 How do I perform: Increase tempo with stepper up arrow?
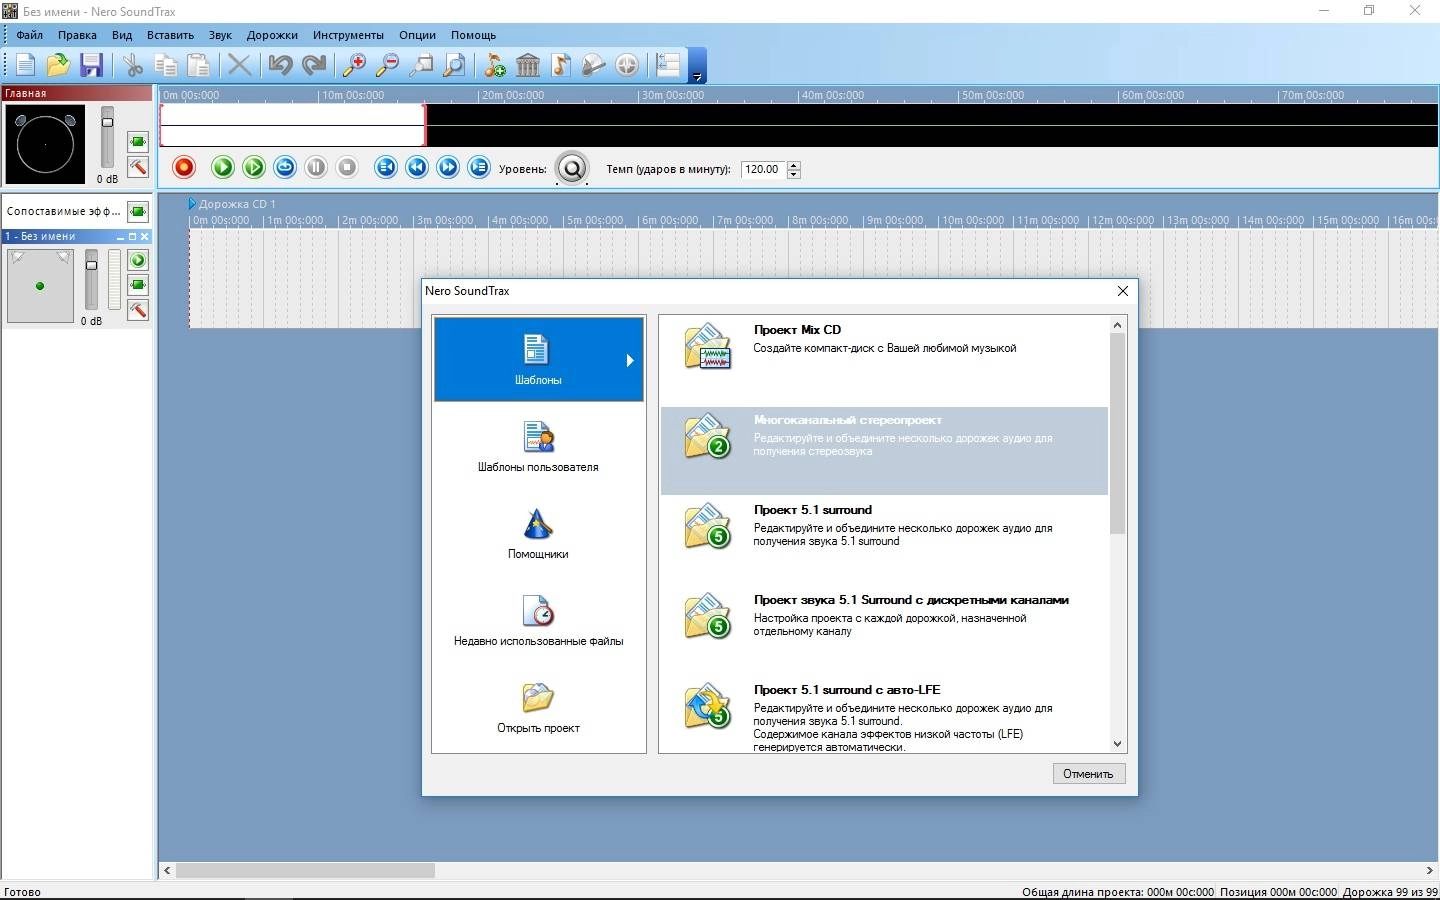[x=794, y=165]
